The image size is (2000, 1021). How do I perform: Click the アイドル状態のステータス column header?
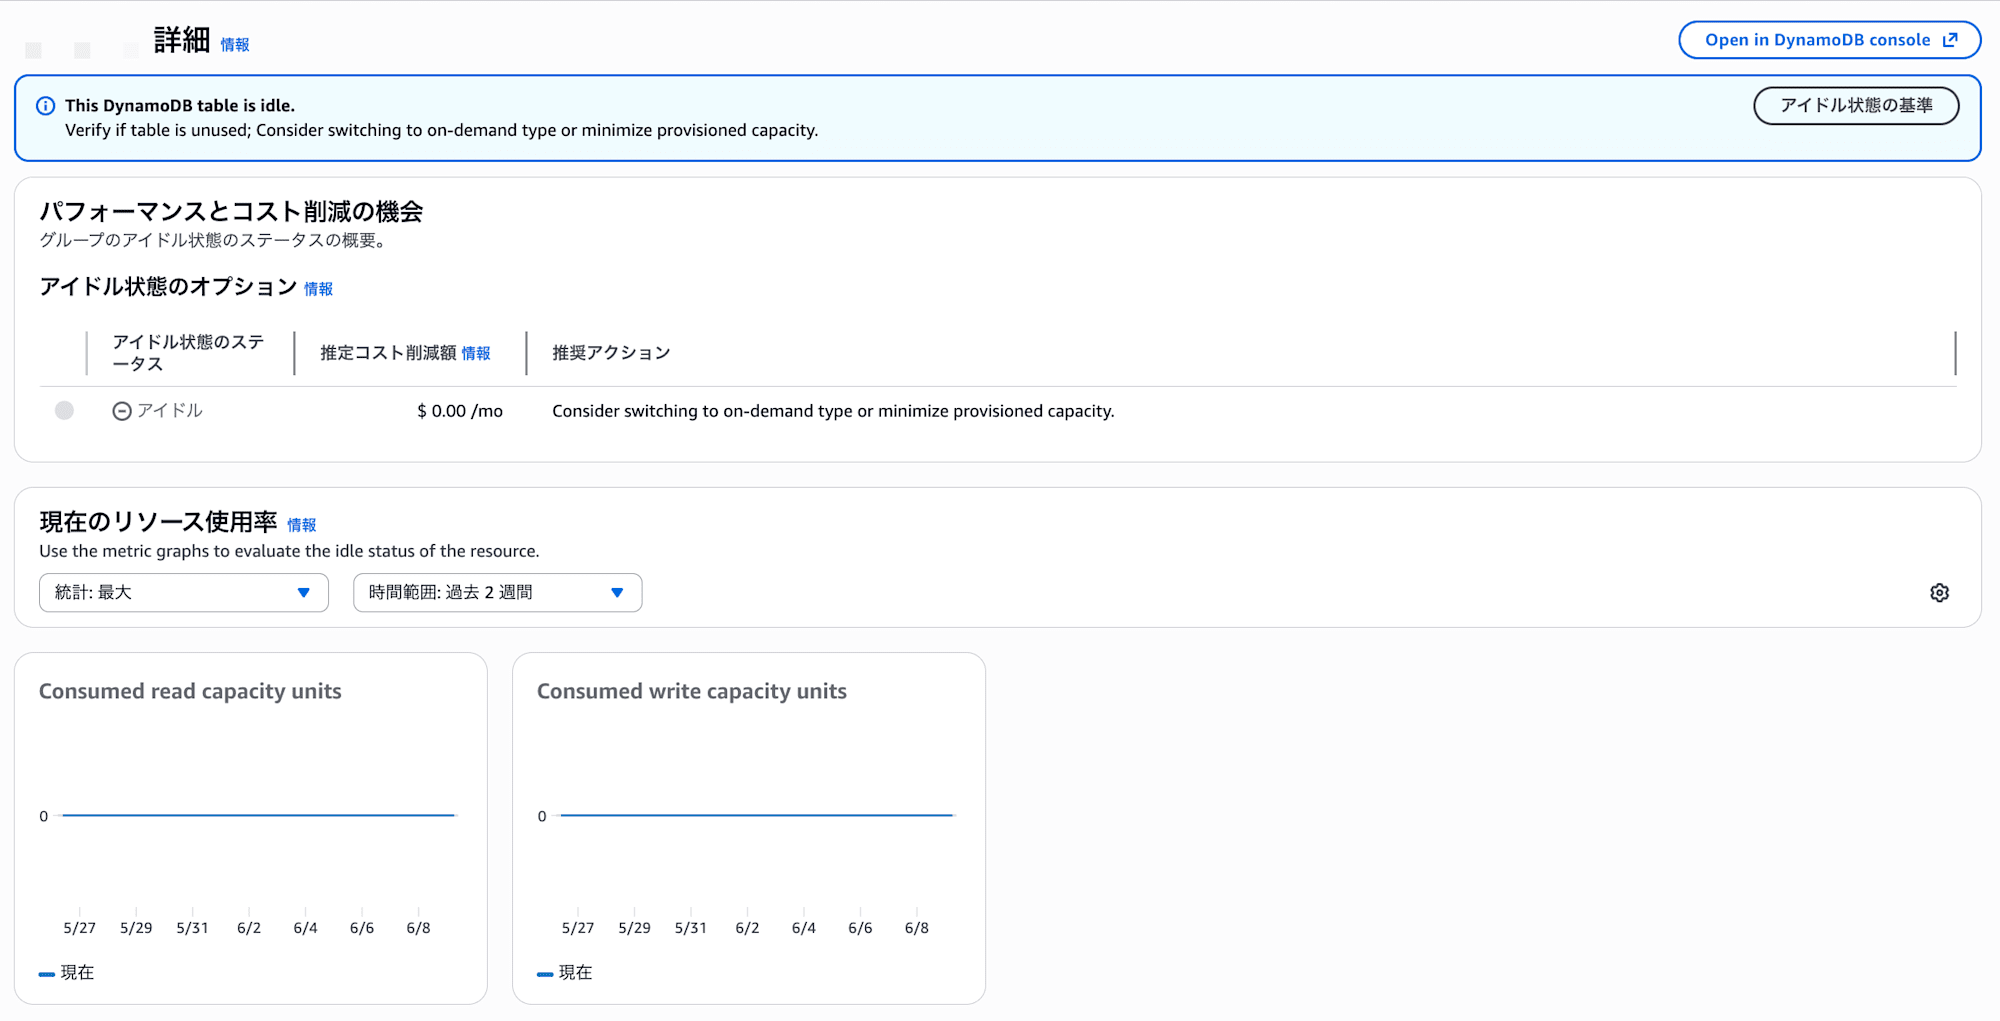click(x=189, y=353)
